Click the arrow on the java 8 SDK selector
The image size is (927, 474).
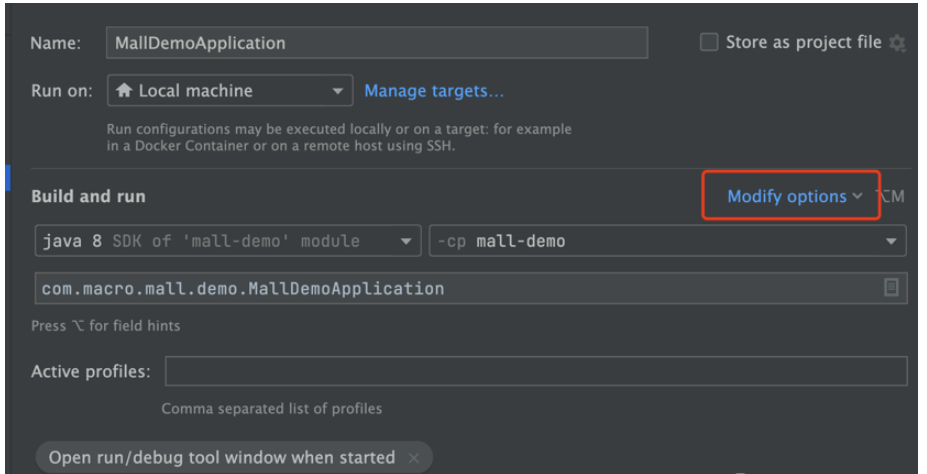pyautogui.click(x=405, y=241)
